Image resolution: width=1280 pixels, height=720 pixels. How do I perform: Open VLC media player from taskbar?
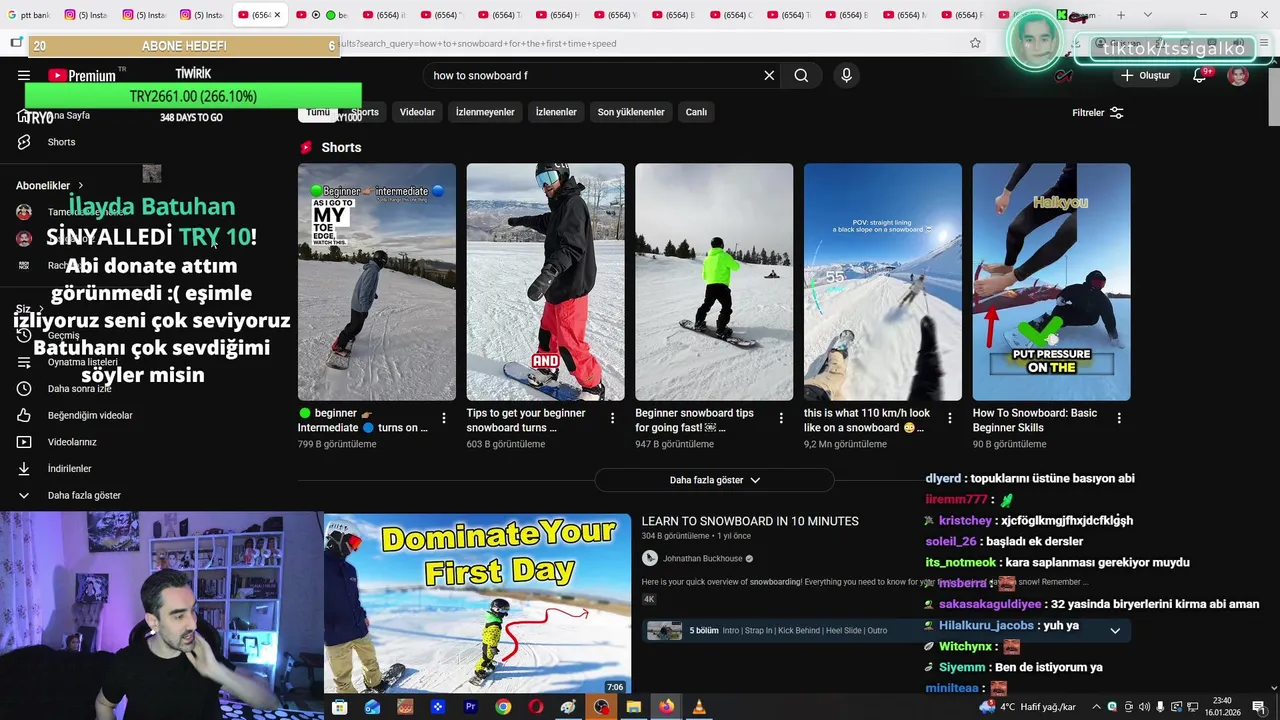(x=699, y=707)
